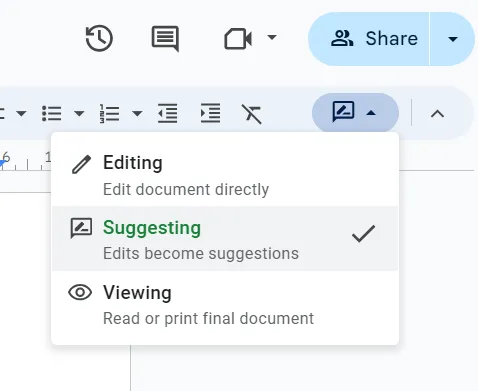Click pencil icon beside Editing
478x391 pixels.
[x=81, y=164]
